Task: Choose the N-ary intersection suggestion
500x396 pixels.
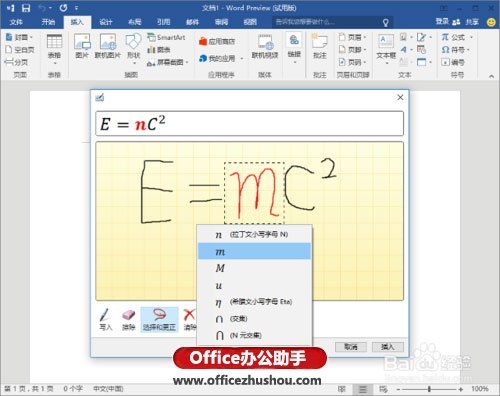Action: 254,335
